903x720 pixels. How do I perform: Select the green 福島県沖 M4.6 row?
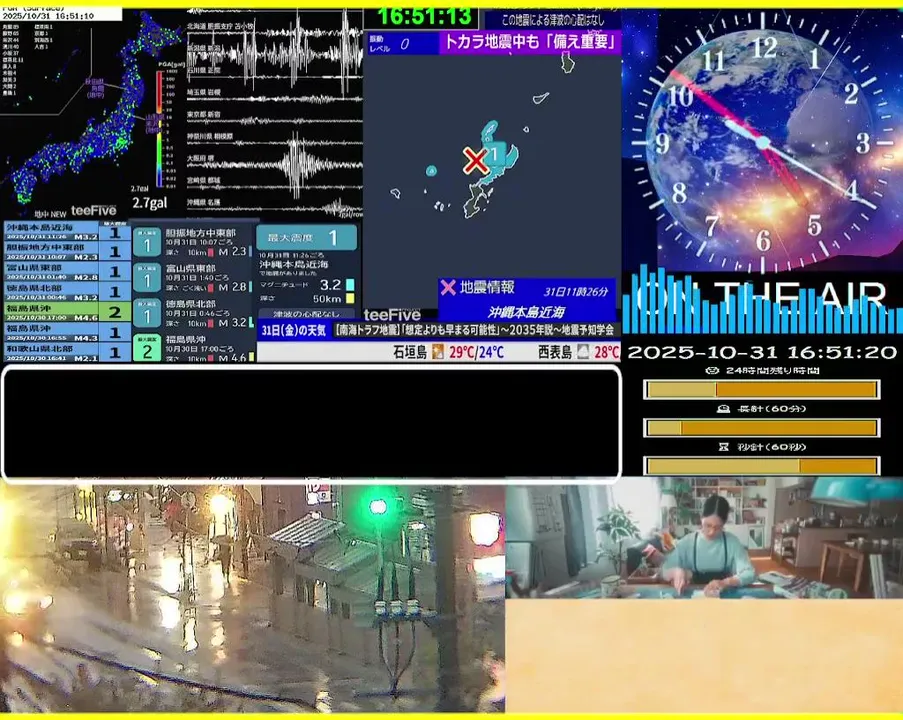66,312
